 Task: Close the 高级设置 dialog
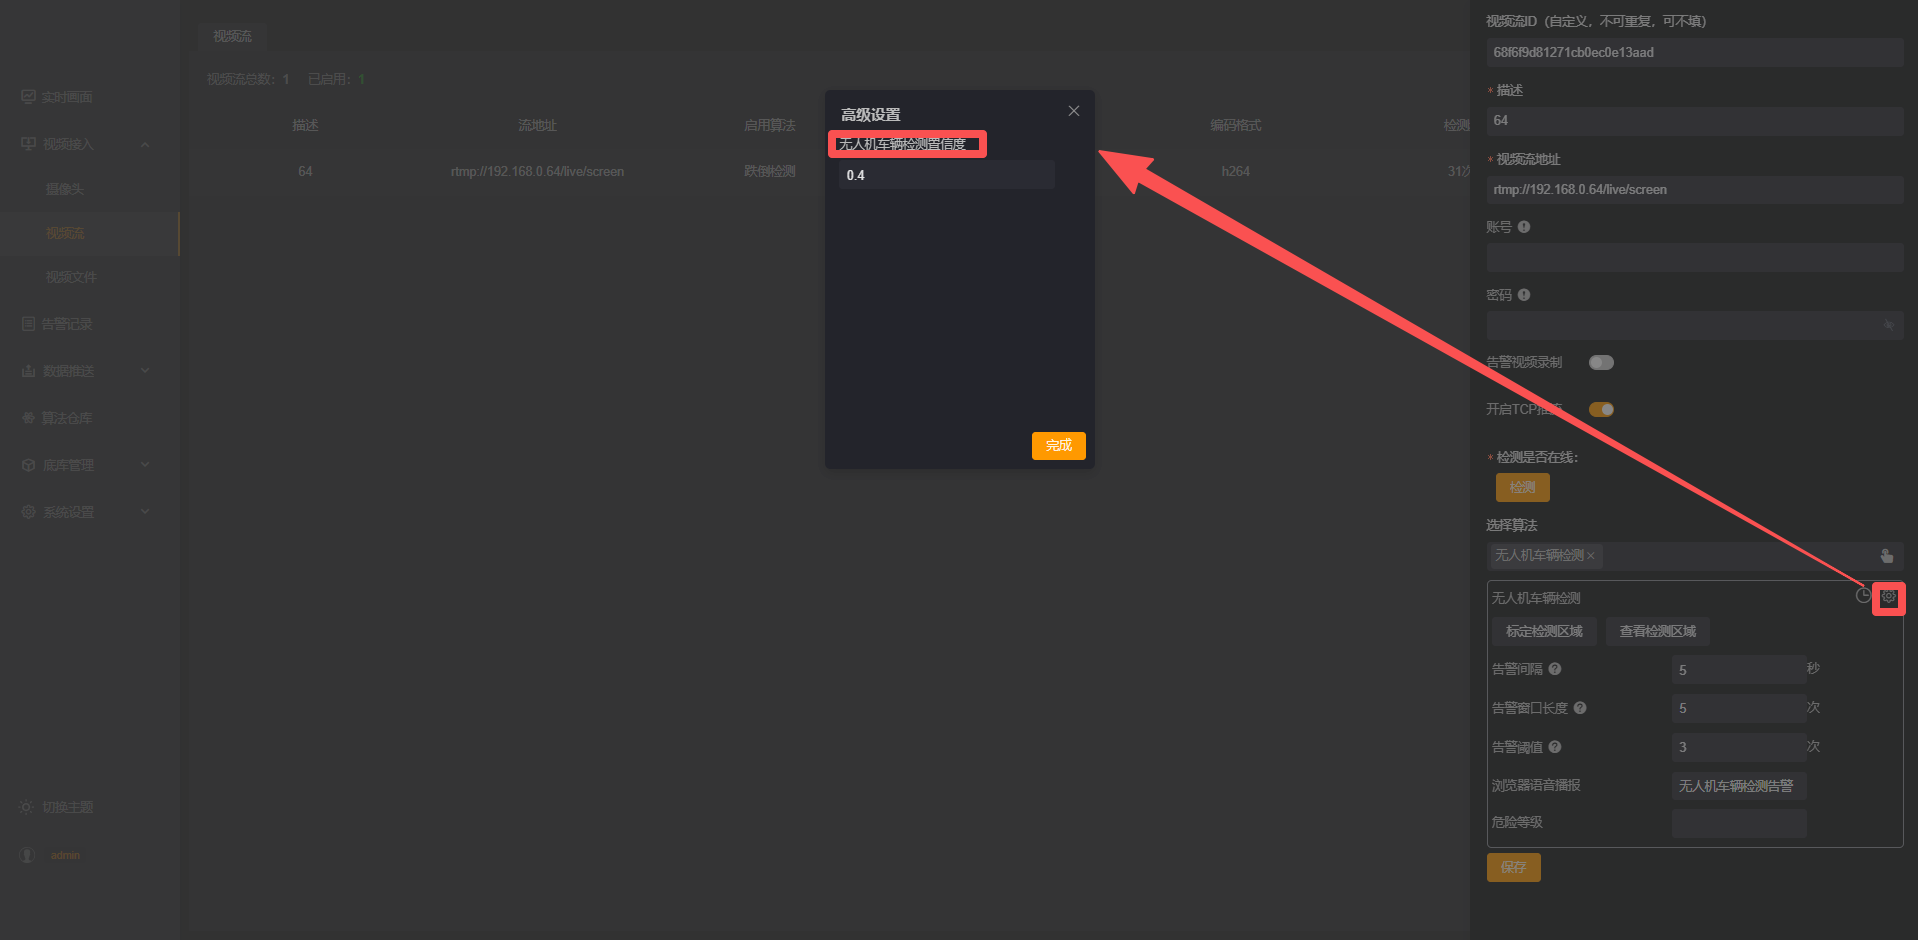[1073, 111]
